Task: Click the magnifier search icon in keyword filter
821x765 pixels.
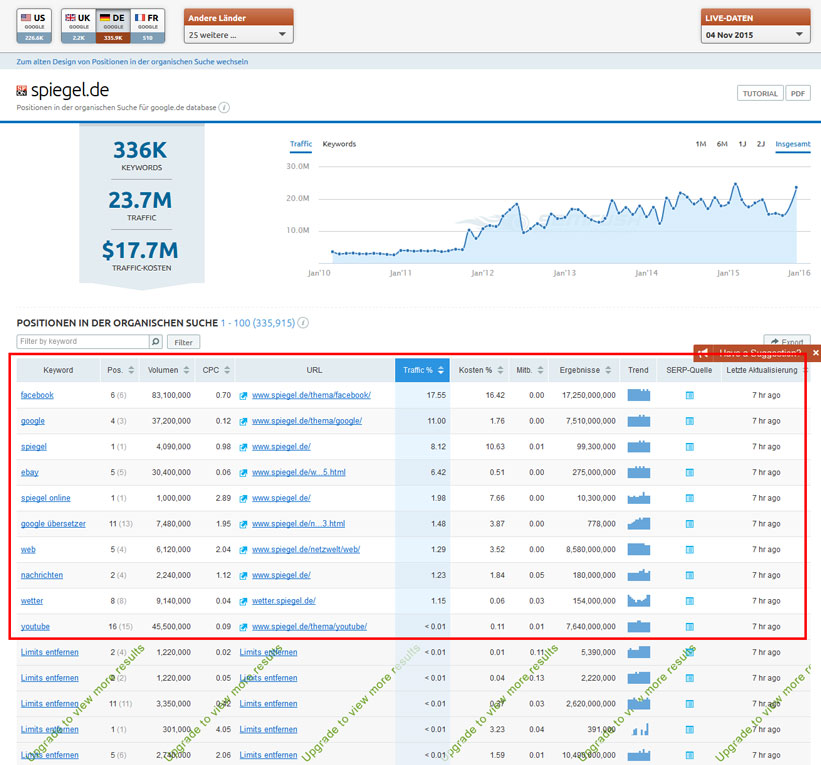Action: click(x=156, y=341)
